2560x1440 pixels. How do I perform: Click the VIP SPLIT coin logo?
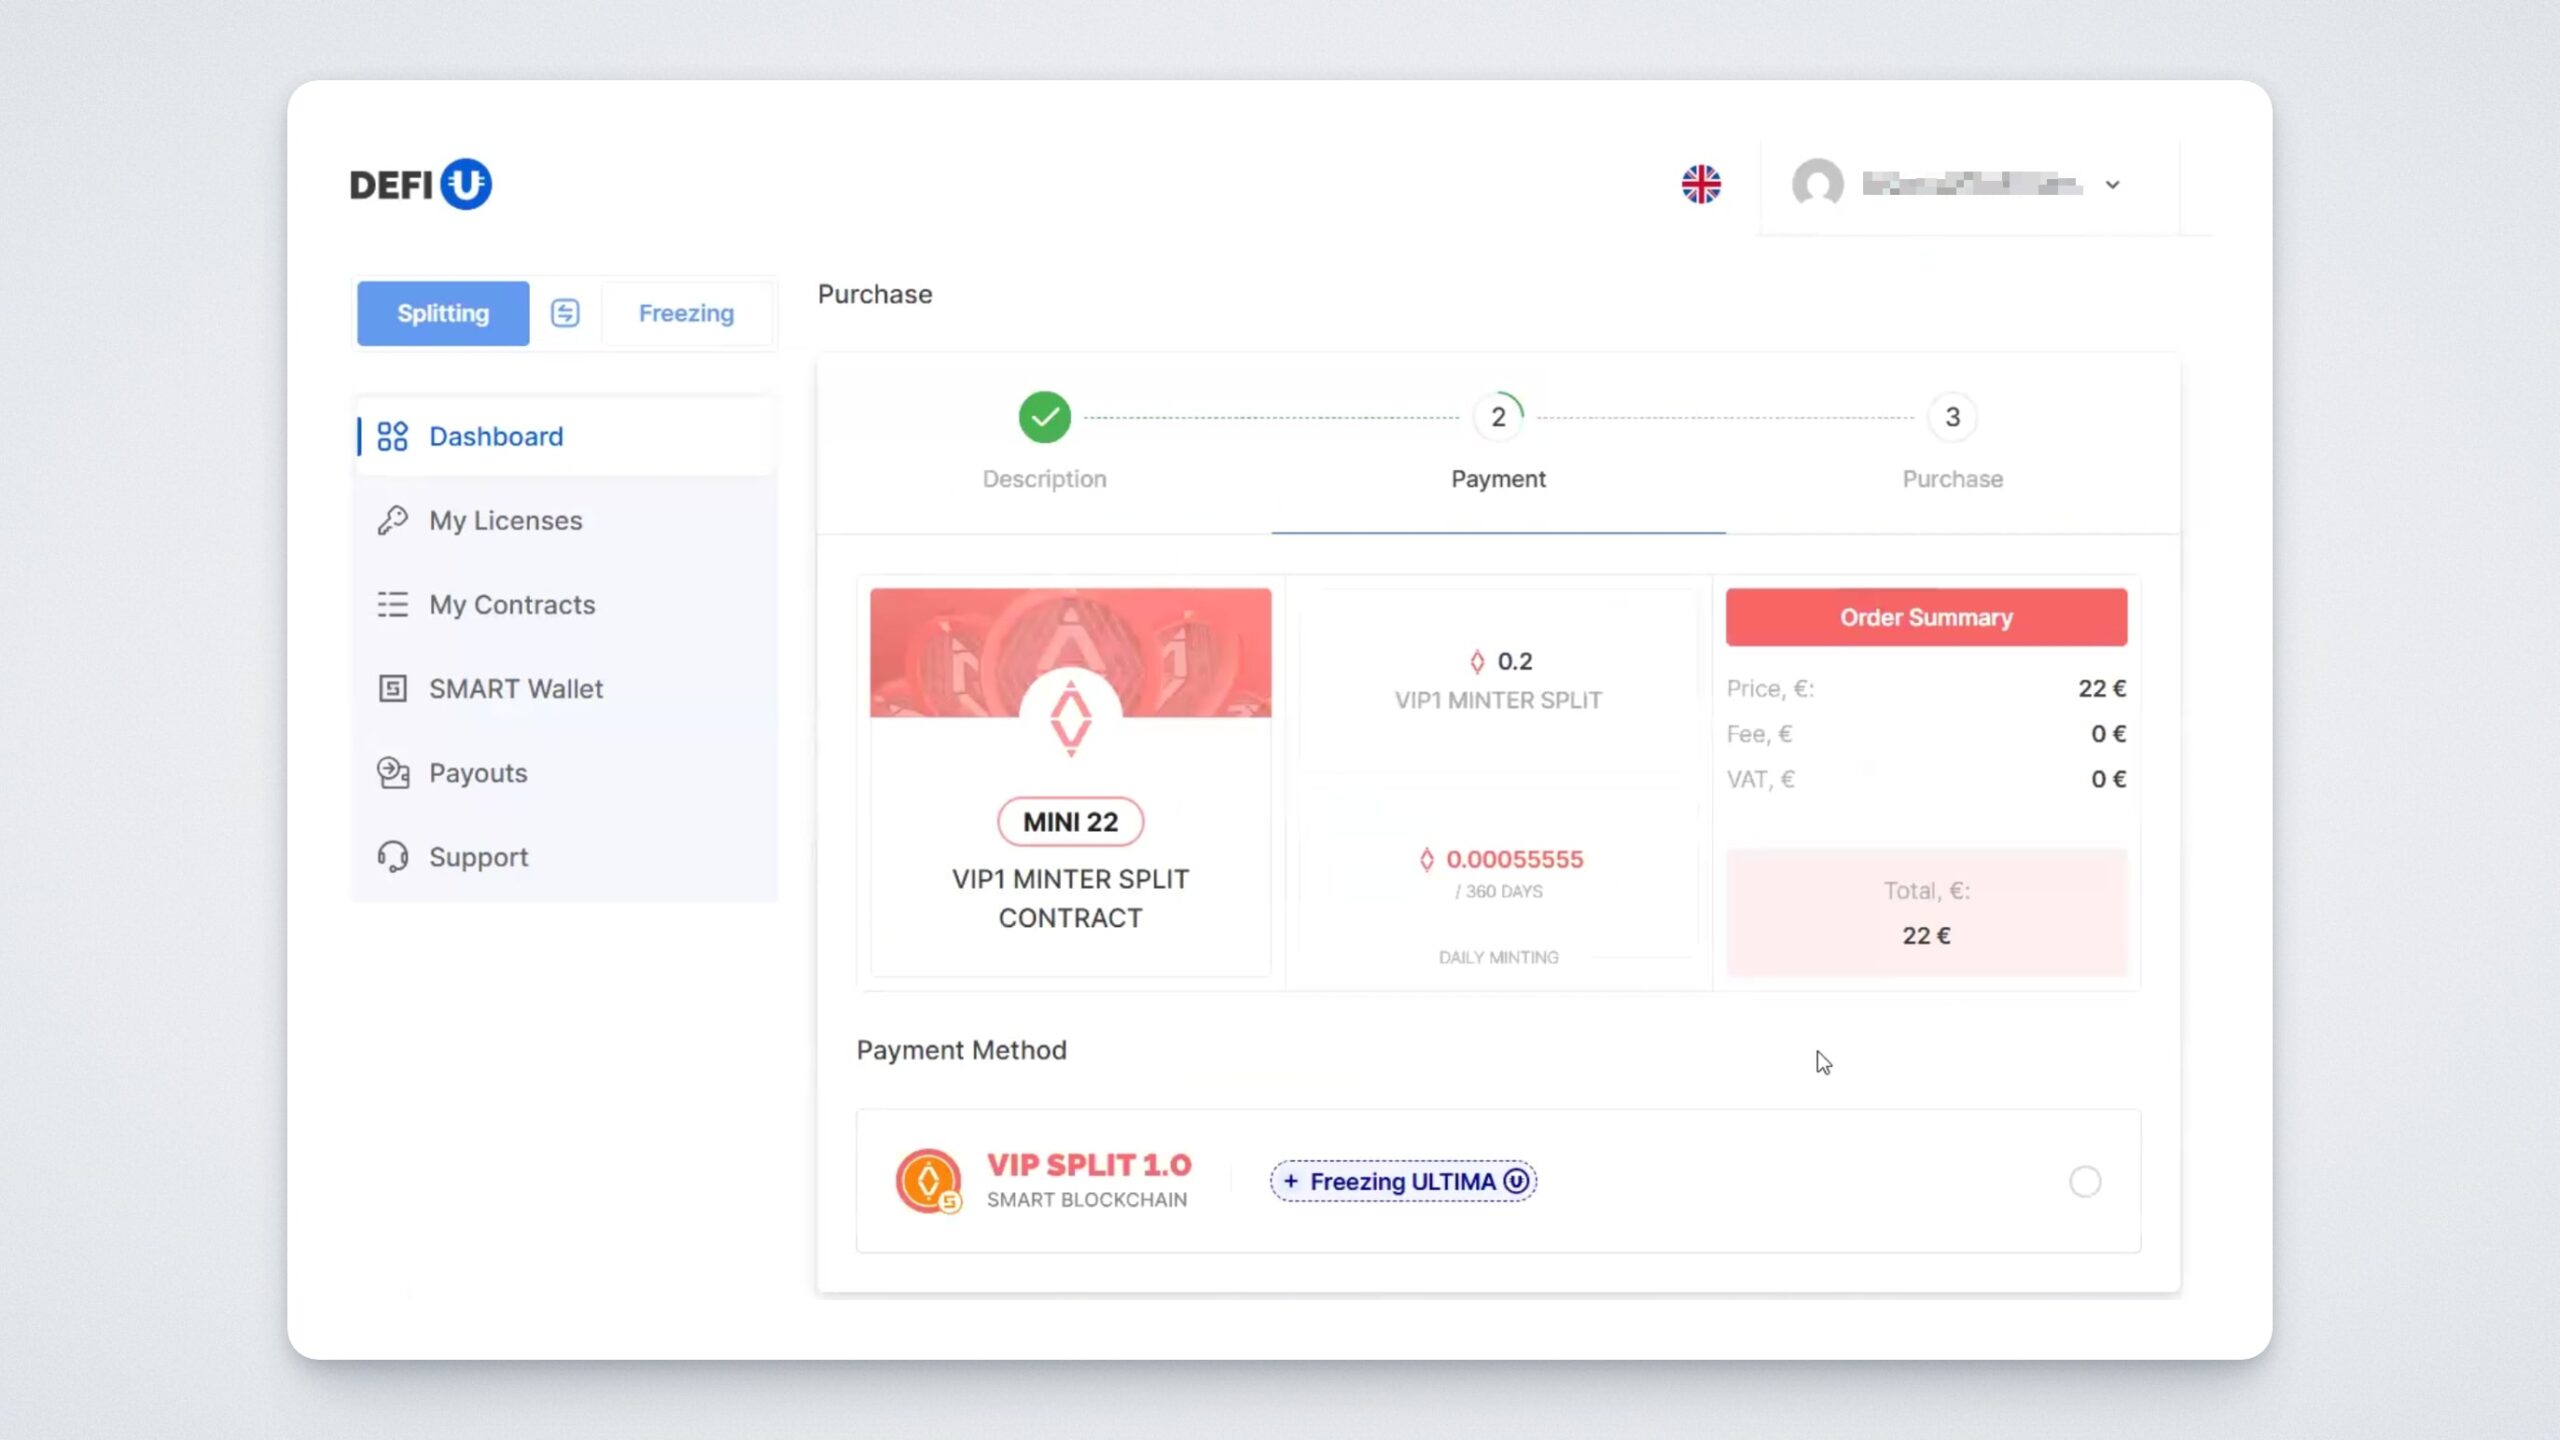pos(928,1181)
